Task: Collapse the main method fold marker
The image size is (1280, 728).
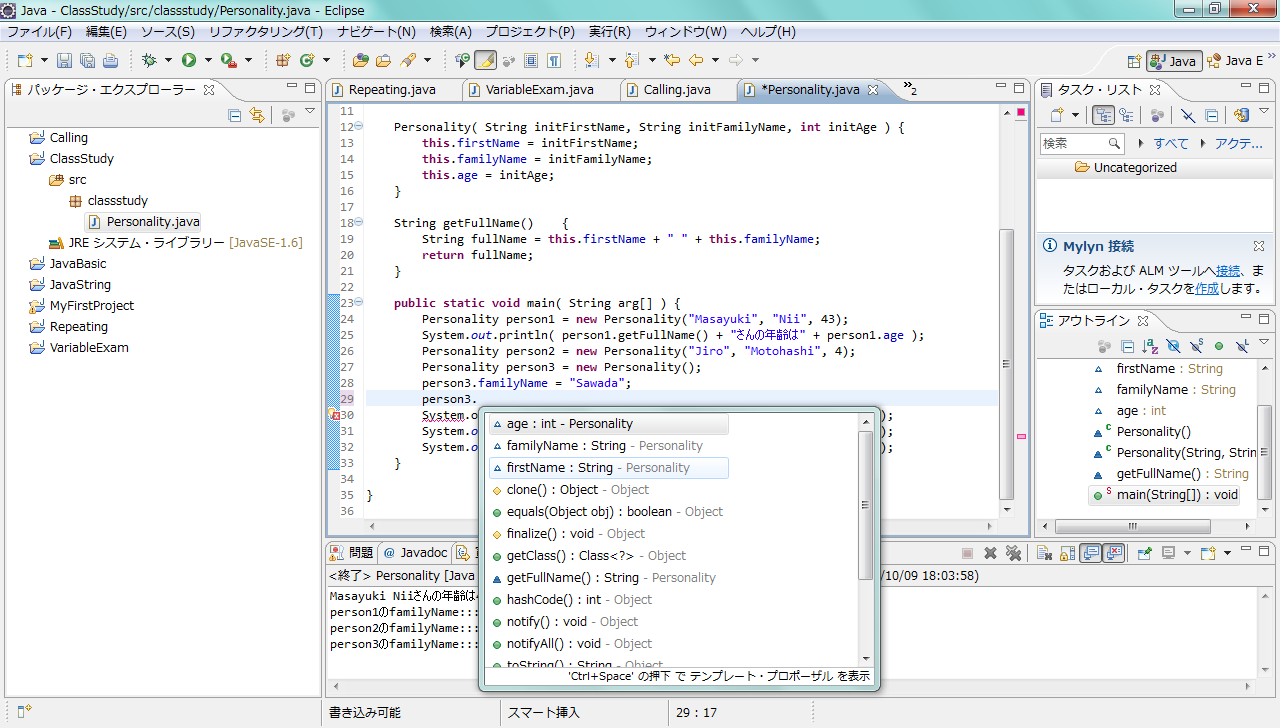Action: click(358, 302)
